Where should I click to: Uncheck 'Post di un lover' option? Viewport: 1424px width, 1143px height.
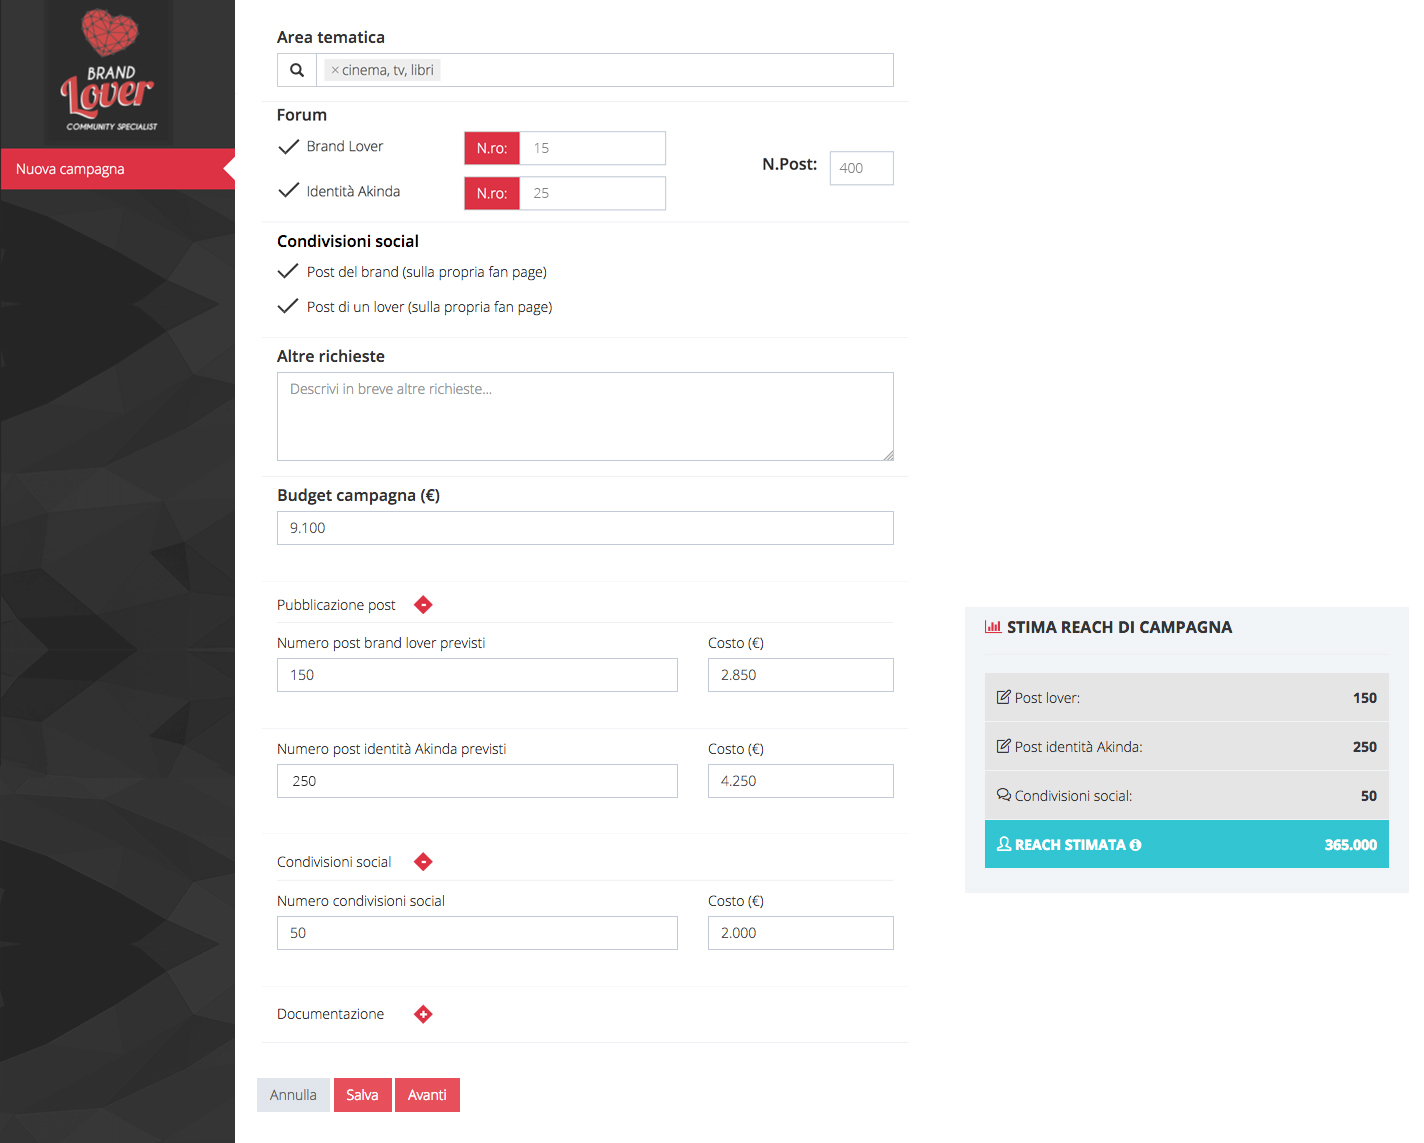288,306
